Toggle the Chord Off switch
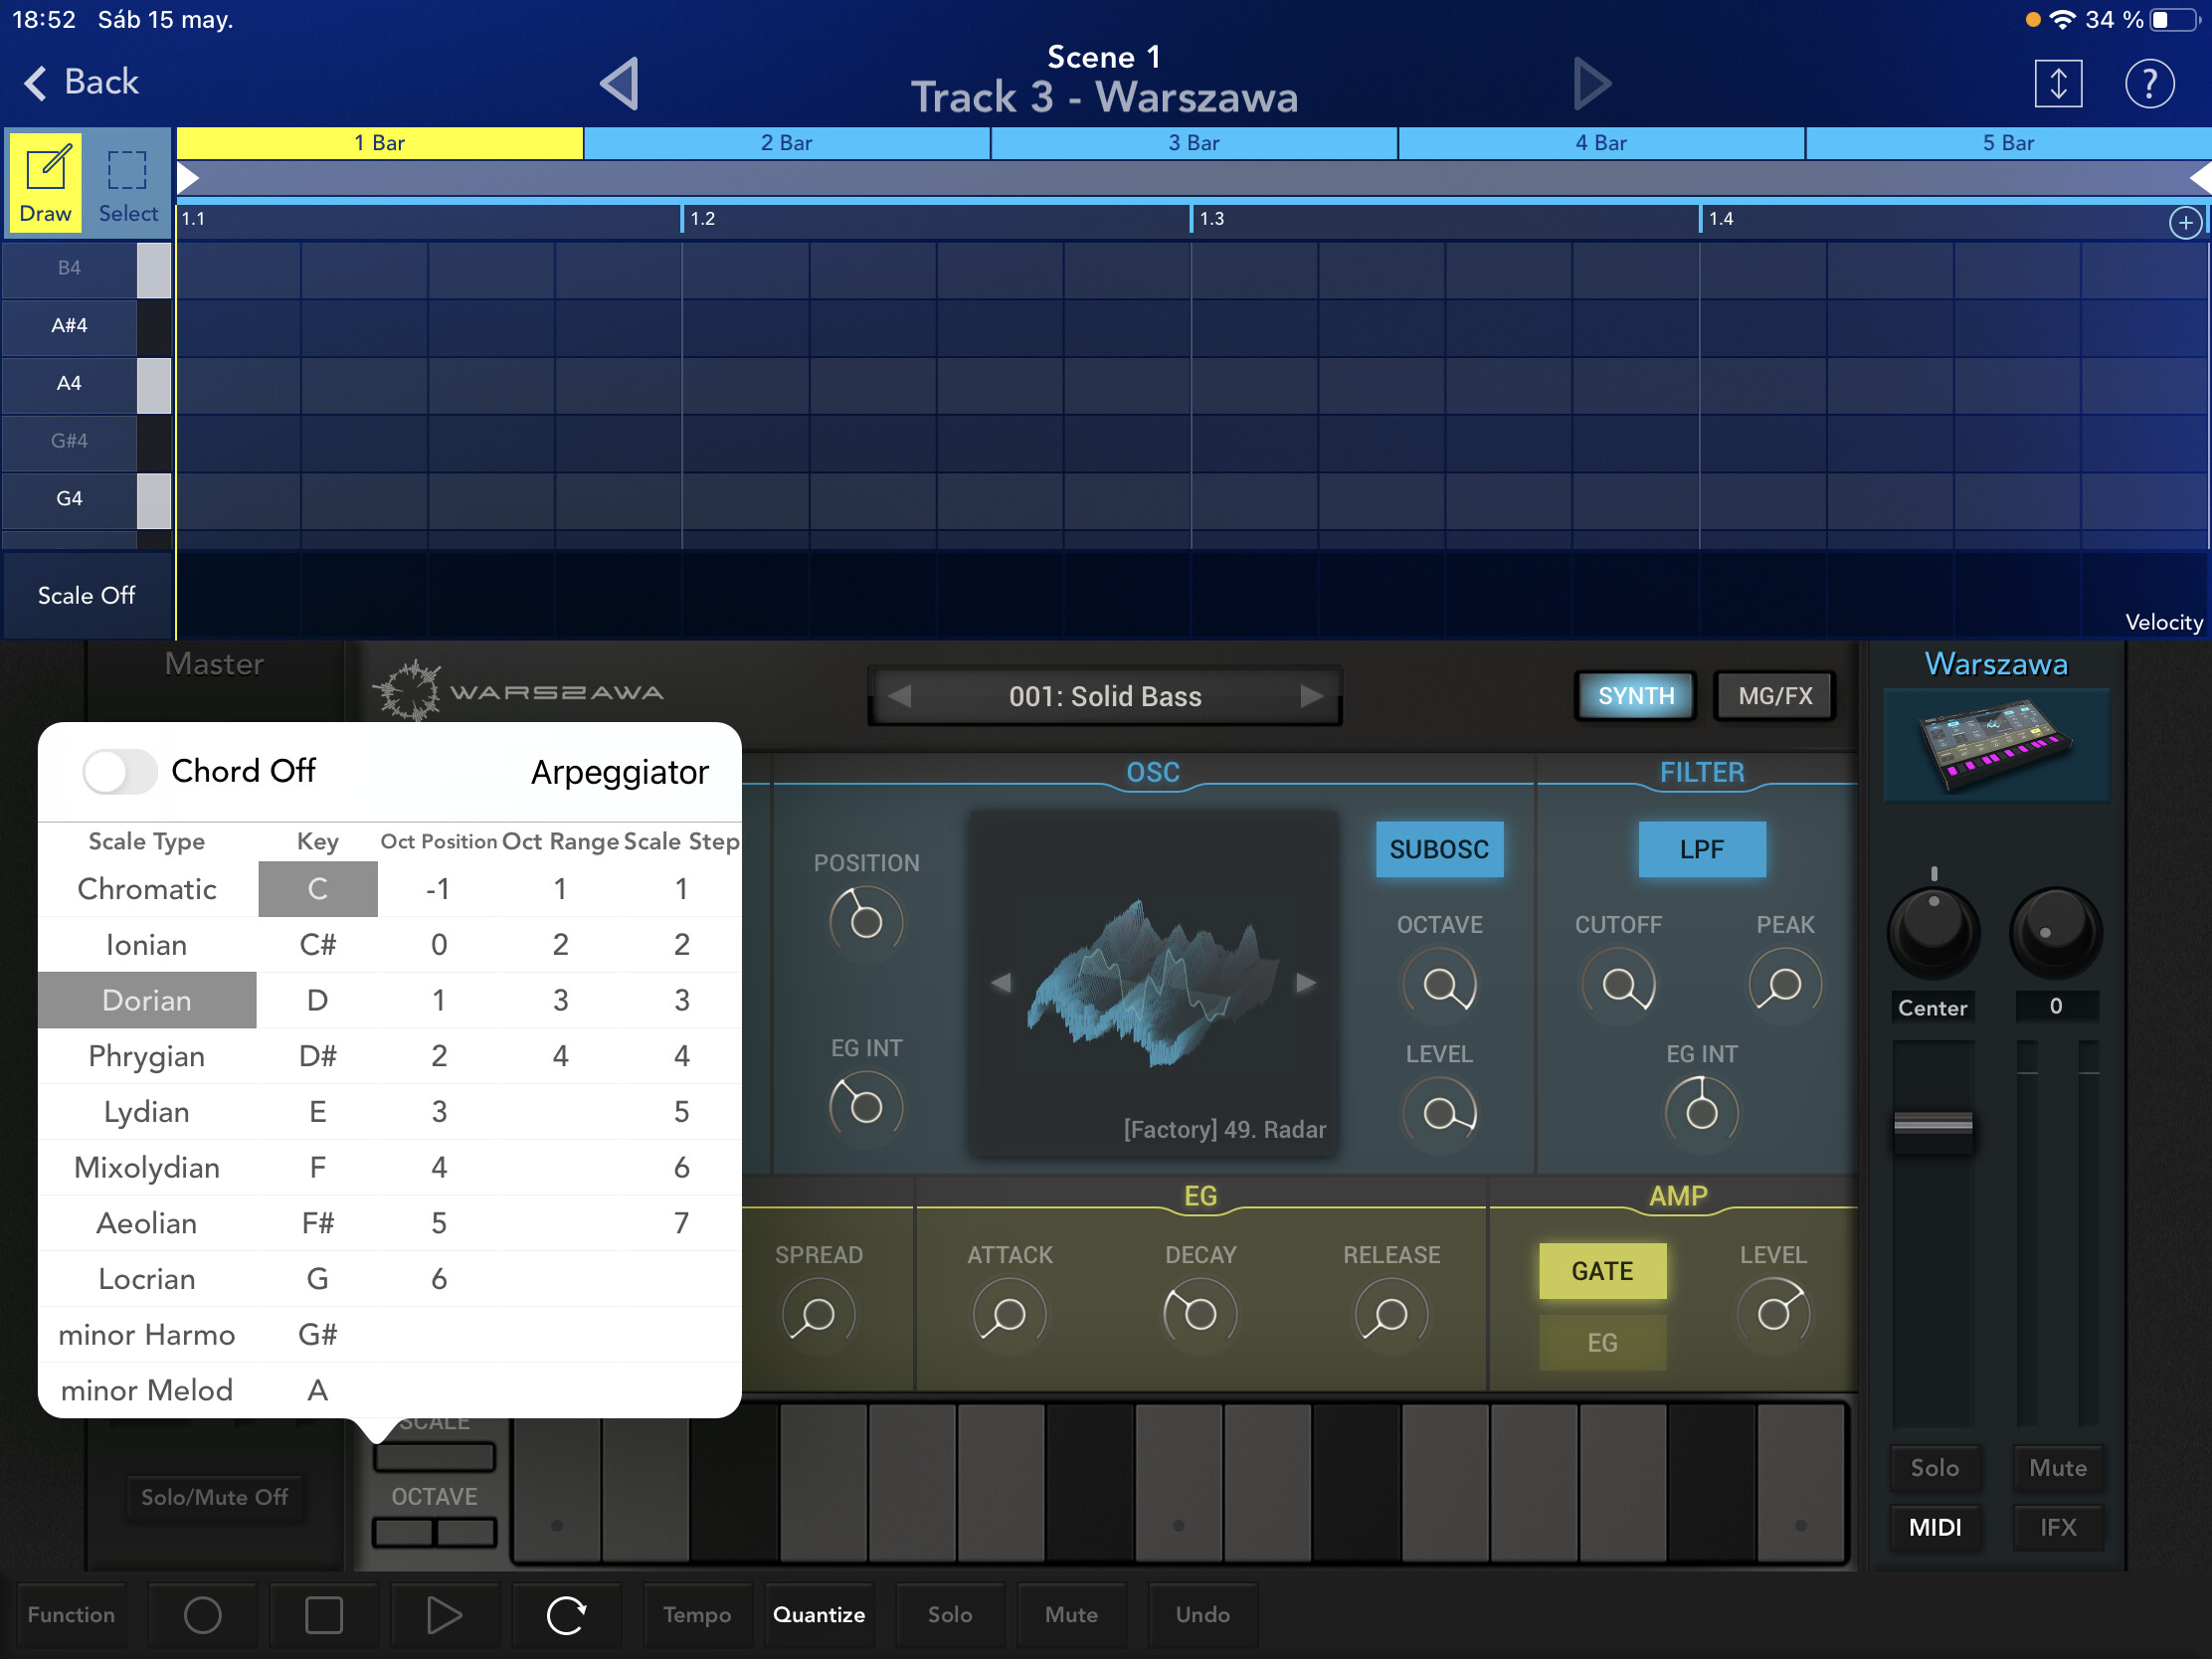2212x1659 pixels. tap(119, 772)
